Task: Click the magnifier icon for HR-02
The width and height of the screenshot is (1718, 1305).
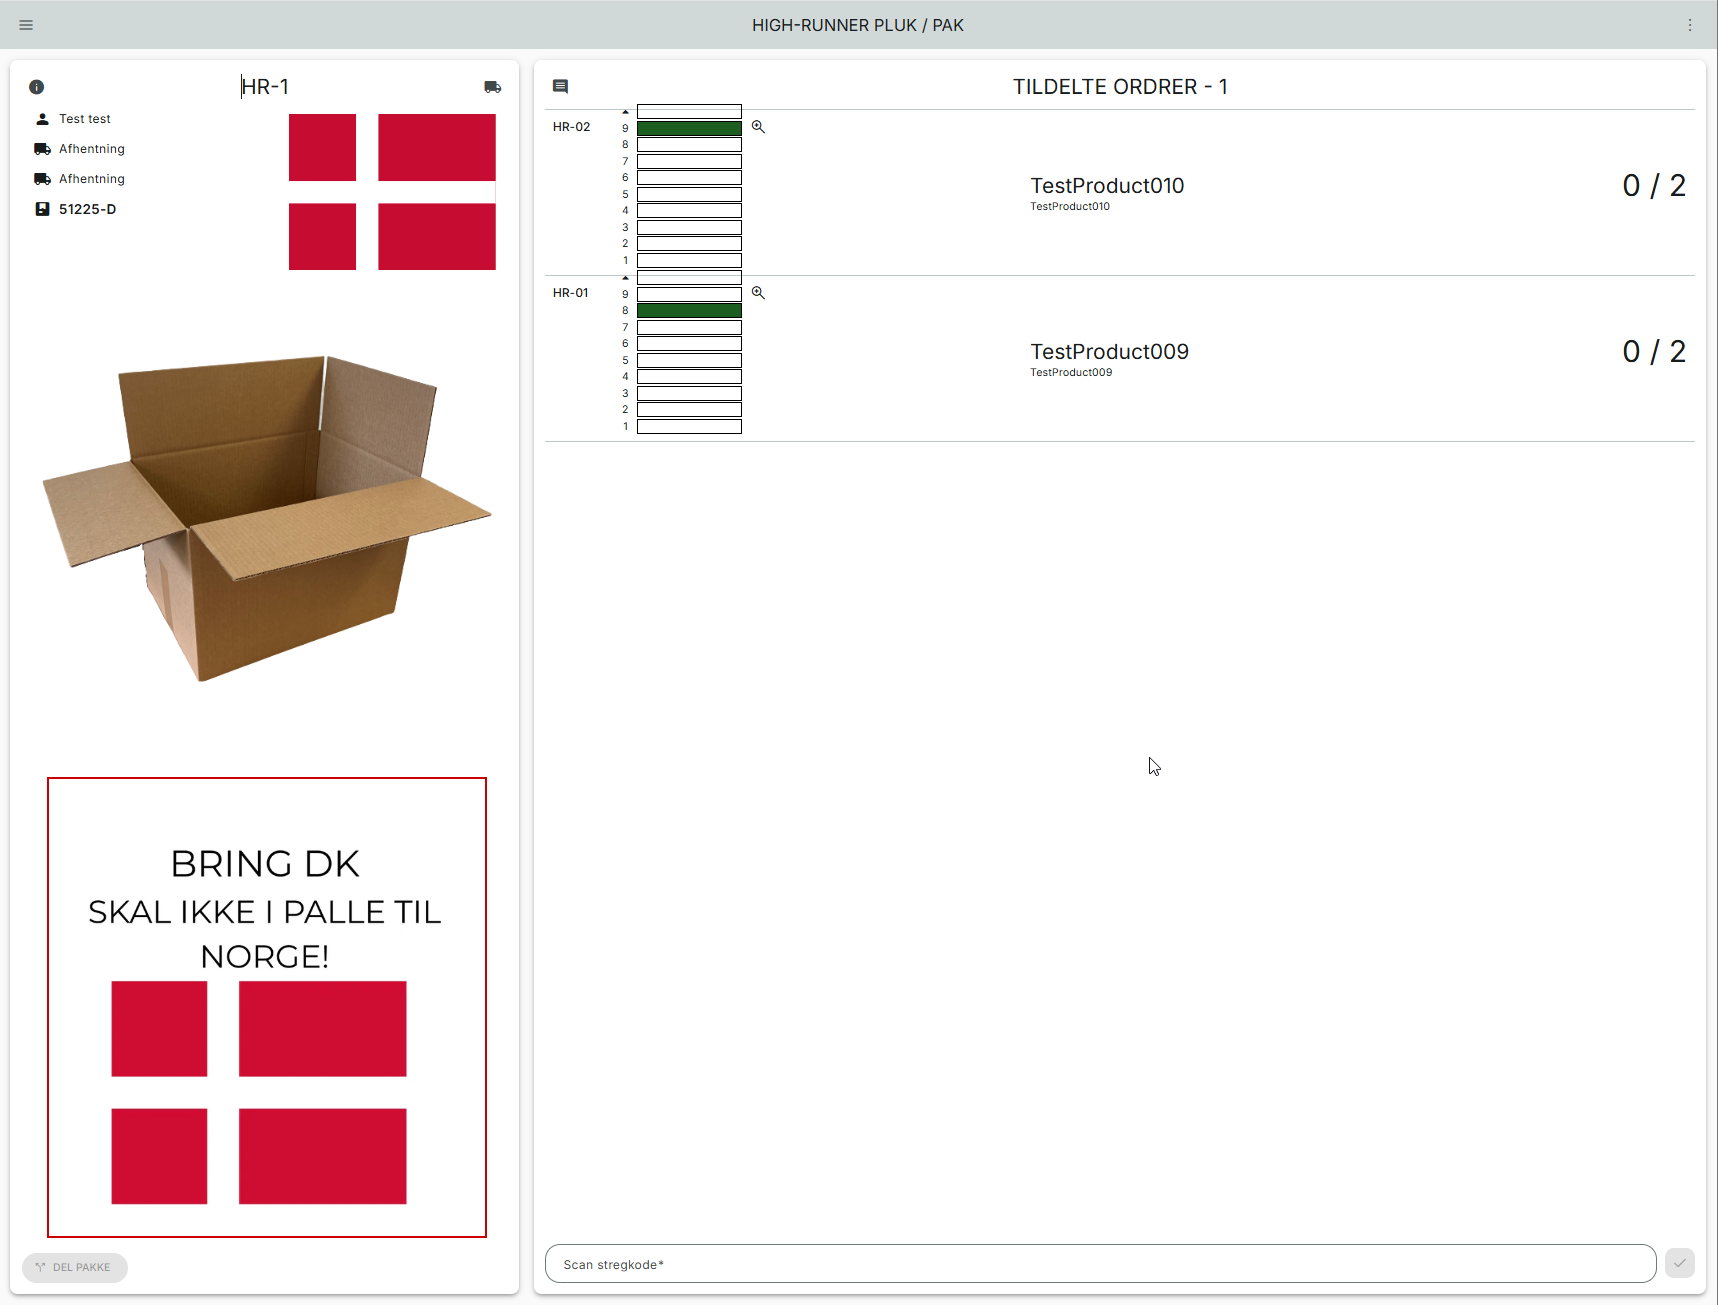Action: [x=758, y=127]
